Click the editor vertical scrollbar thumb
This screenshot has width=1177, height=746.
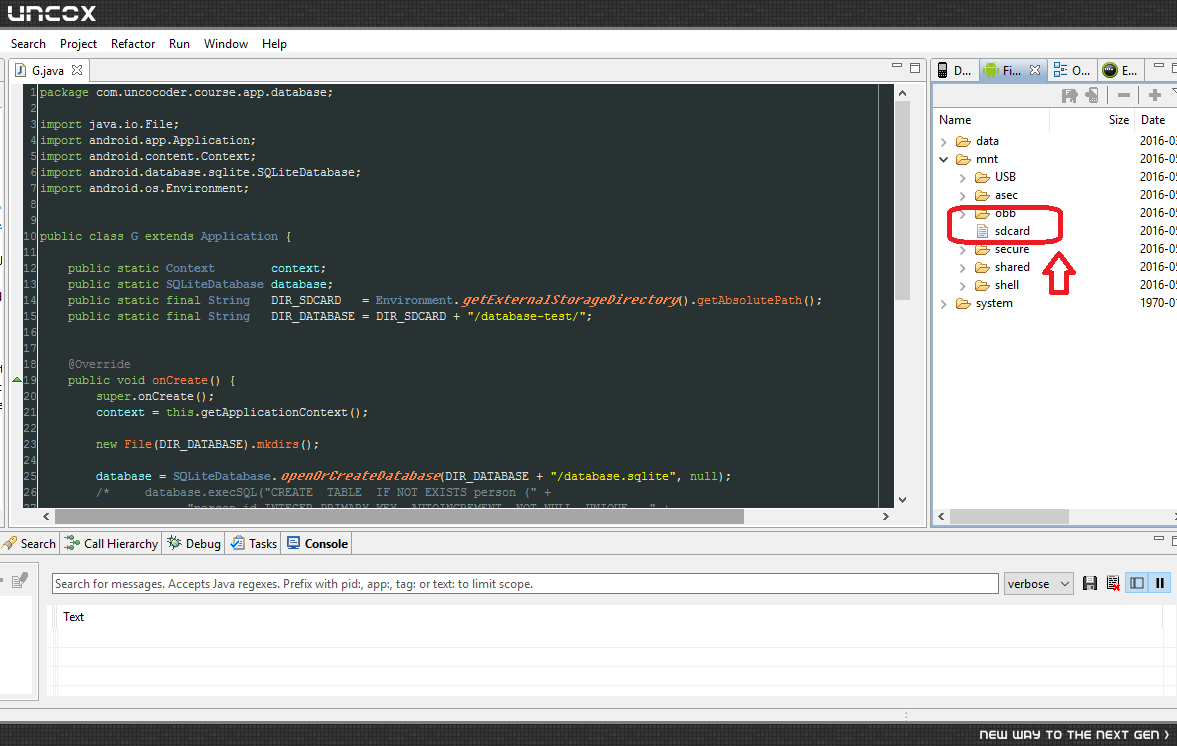coord(902,201)
